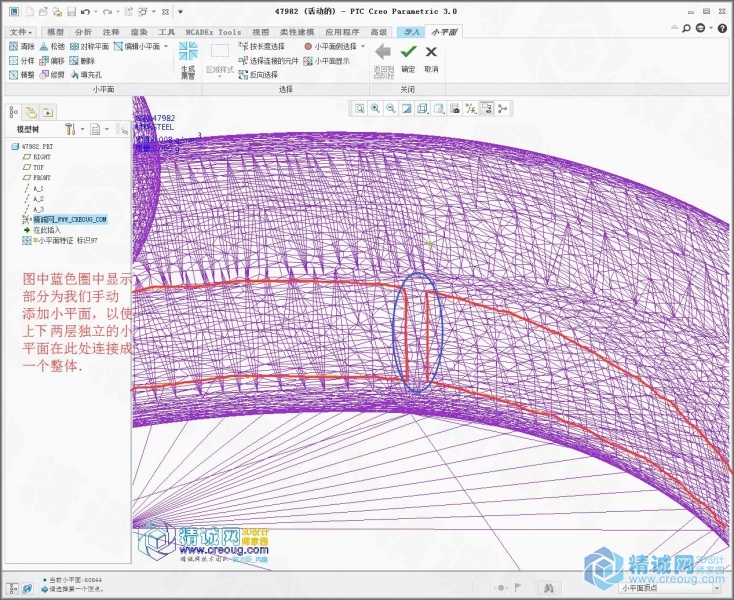Open the 模型 (Model) ribbon tab

pos(55,32)
